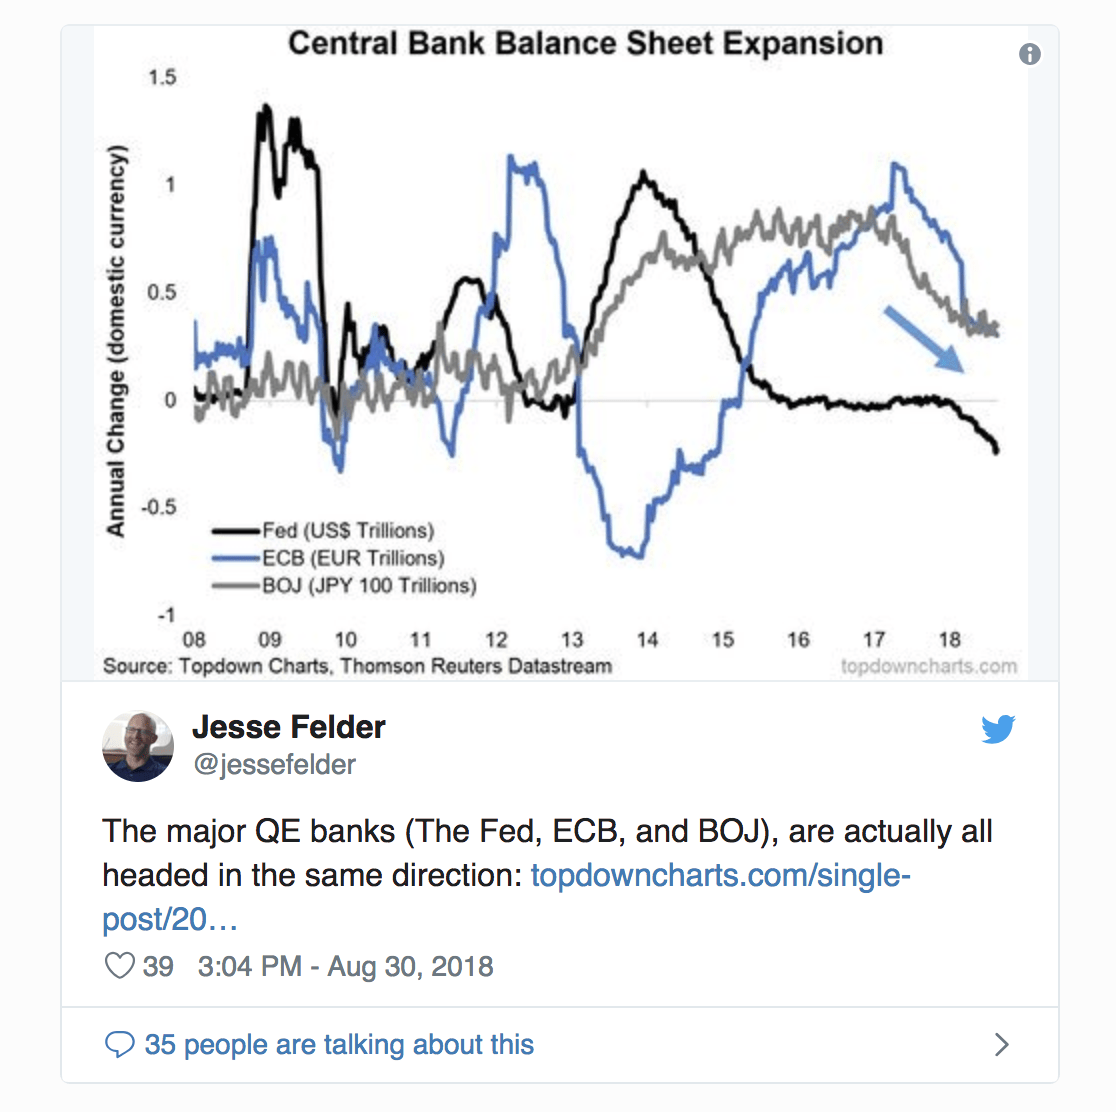Click the Jesse Felder display name

click(x=289, y=727)
